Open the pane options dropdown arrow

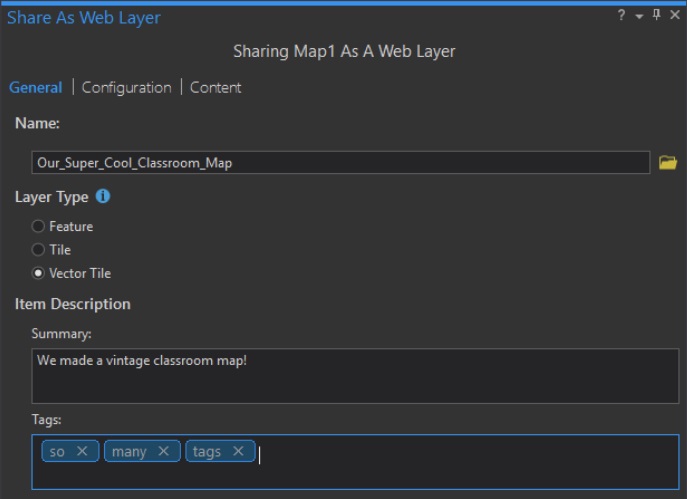pyautogui.click(x=639, y=17)
